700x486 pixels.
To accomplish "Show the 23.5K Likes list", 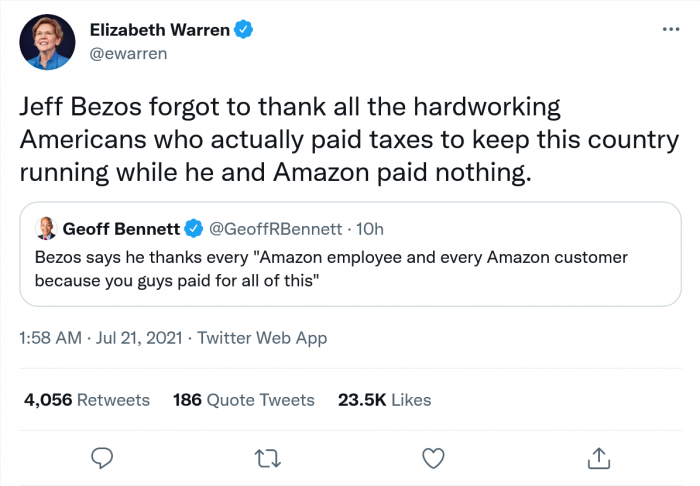I will pos(384,400).
